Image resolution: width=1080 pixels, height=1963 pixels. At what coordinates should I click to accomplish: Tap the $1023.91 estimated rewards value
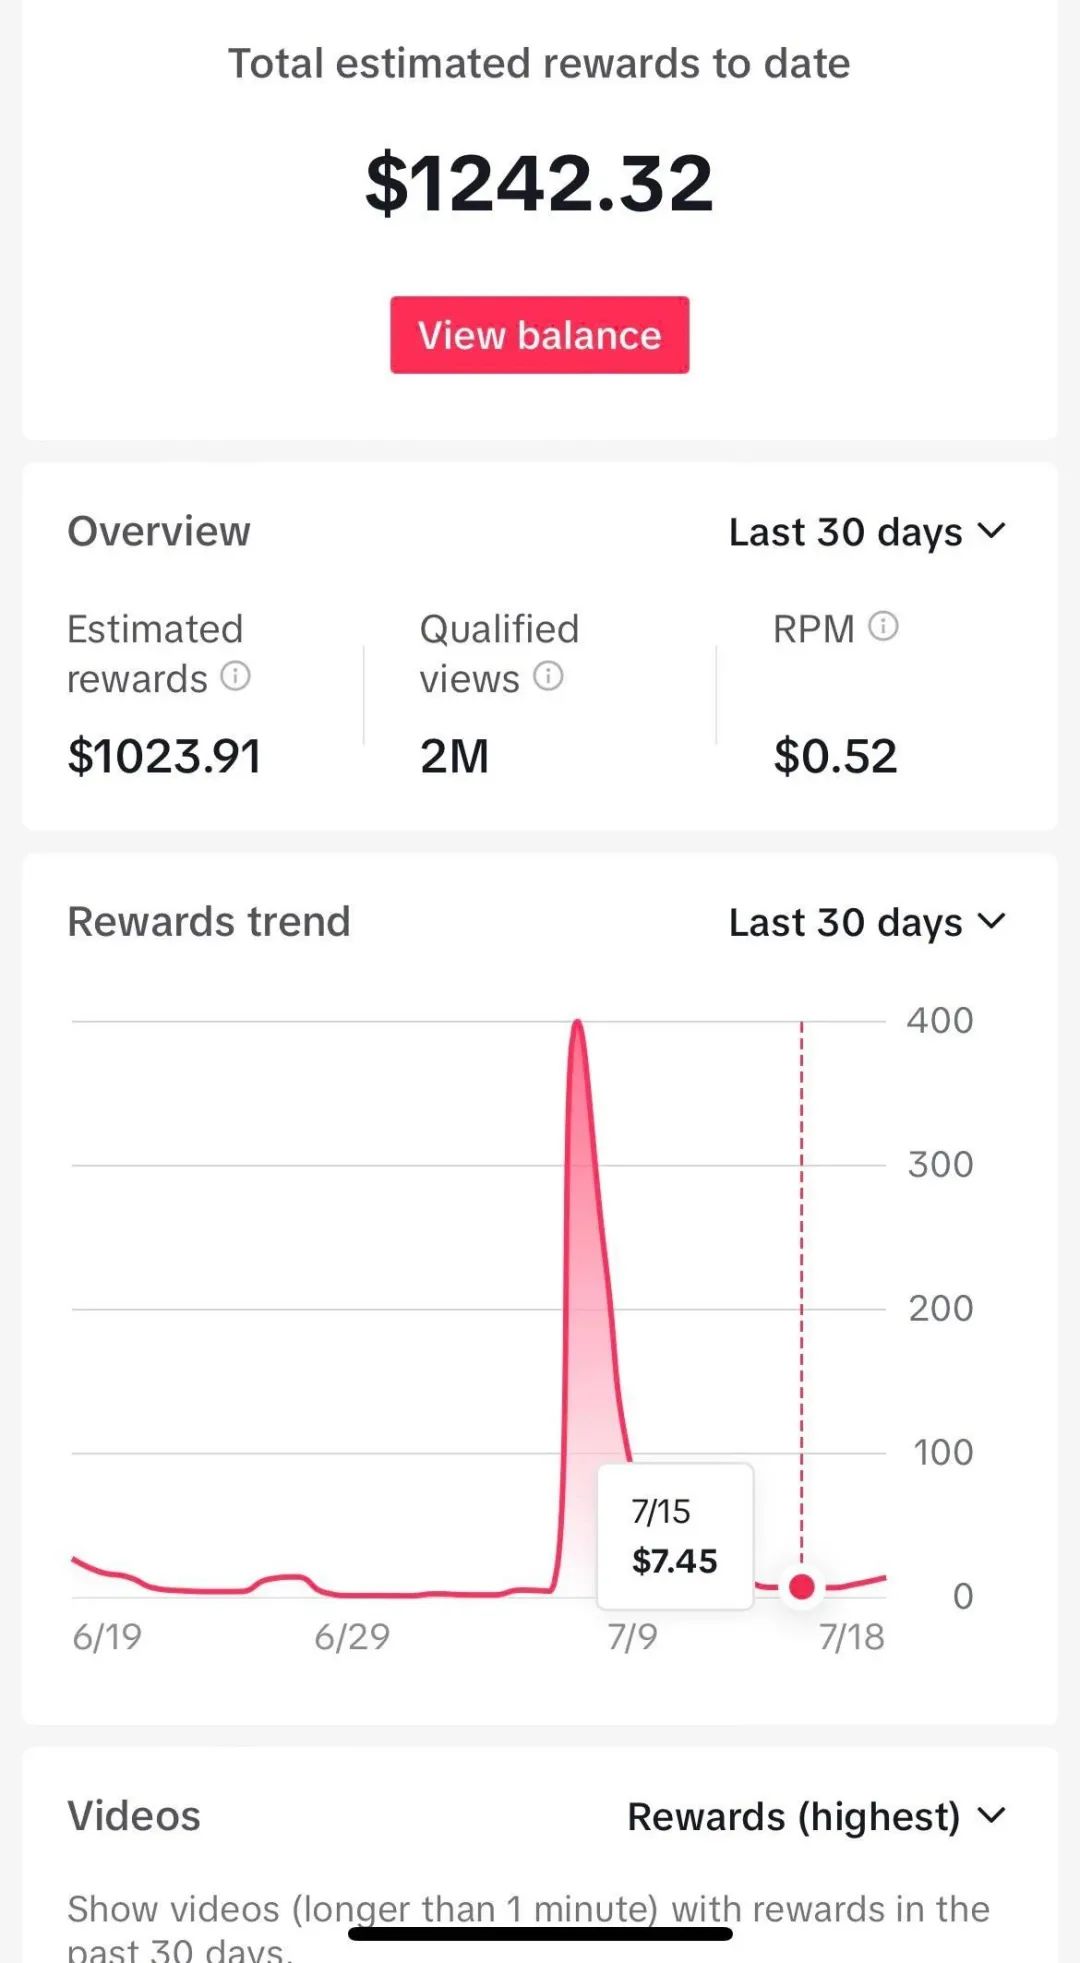coord(164,756)
